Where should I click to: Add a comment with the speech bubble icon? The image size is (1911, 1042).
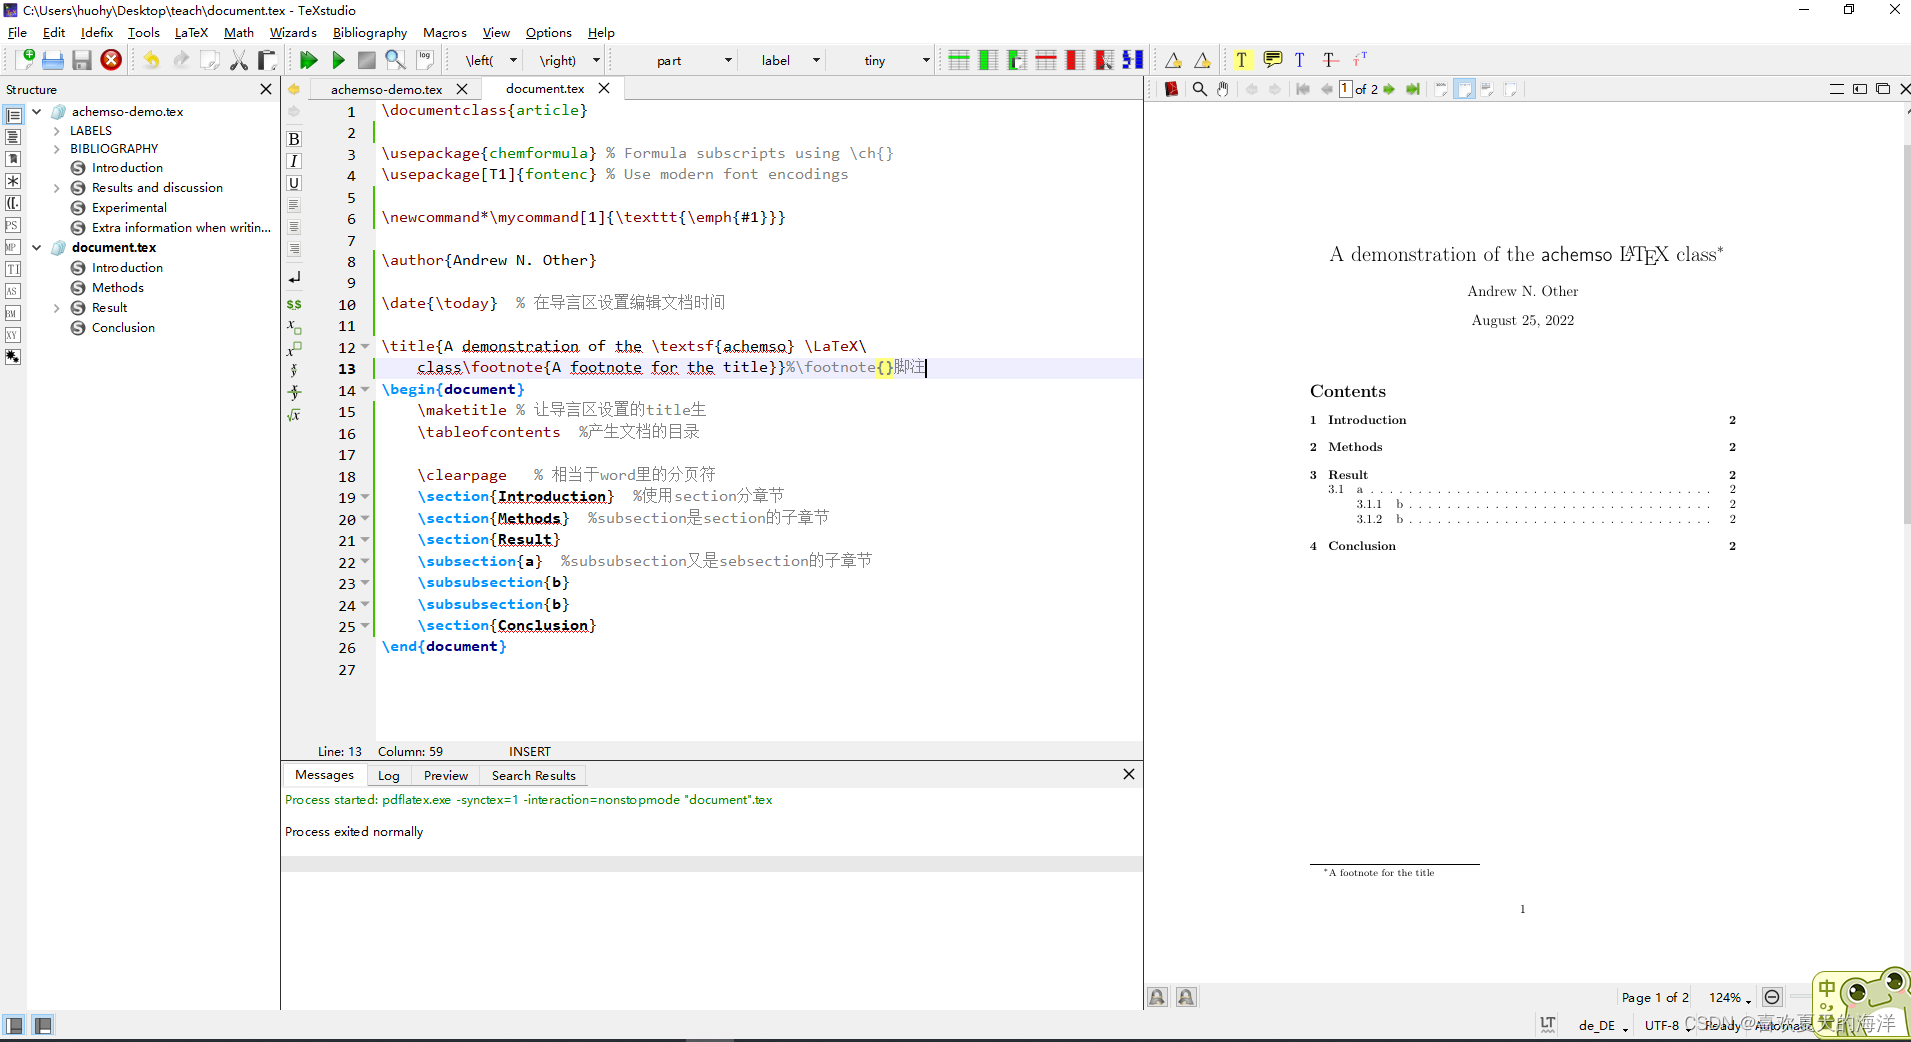click(x=1272, y=60)
